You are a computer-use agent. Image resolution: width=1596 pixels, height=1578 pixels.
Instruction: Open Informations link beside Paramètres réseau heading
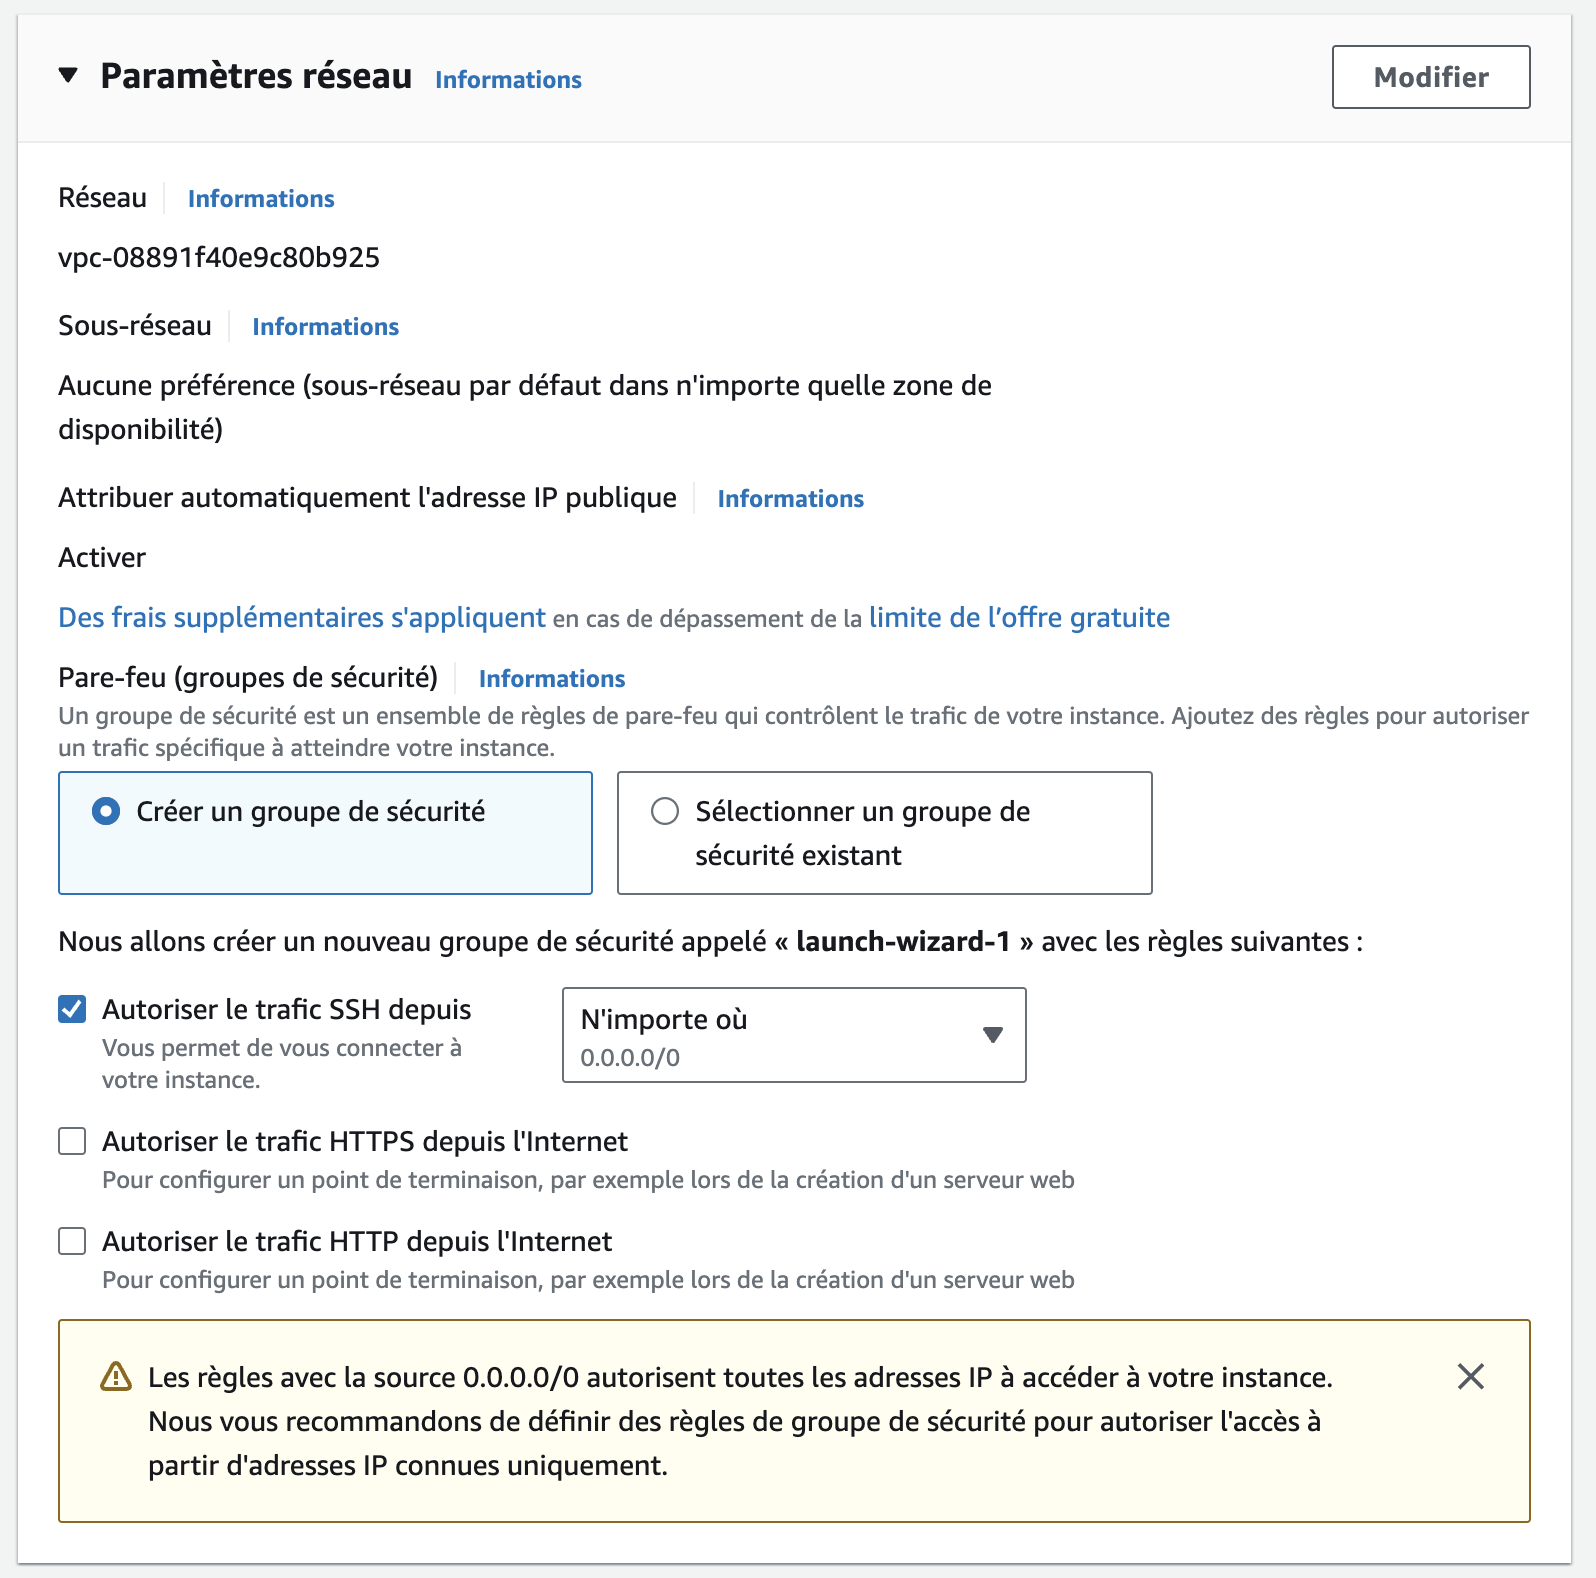click(x=508, y=80)
